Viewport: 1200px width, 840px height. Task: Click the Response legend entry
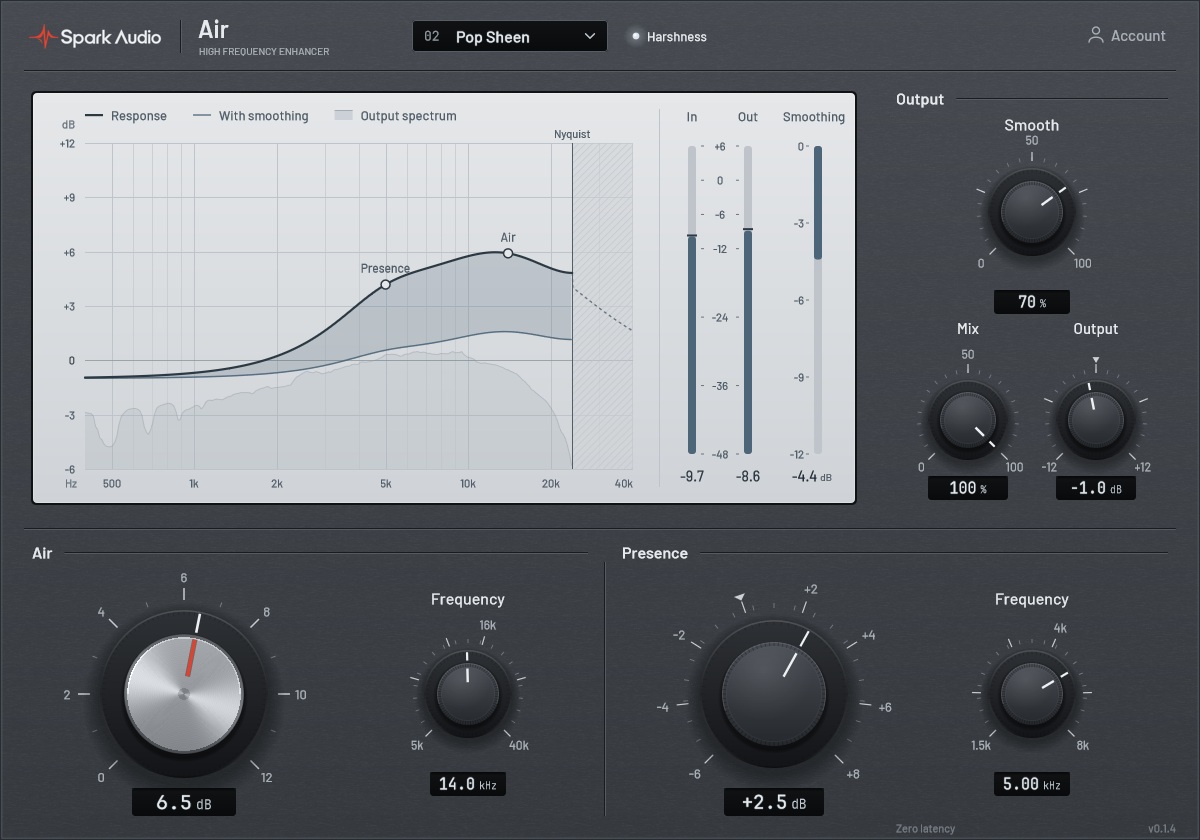point(126,116)
